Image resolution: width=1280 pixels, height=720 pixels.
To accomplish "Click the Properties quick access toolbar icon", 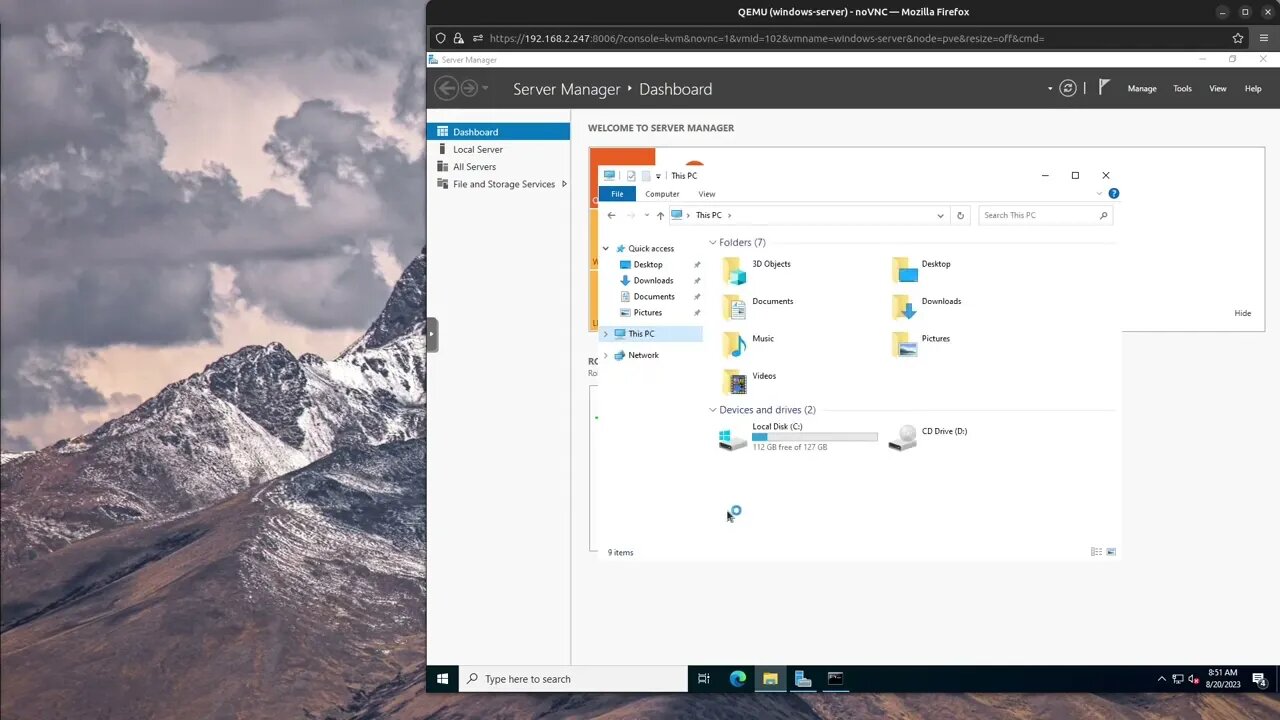I will point(631,176).
